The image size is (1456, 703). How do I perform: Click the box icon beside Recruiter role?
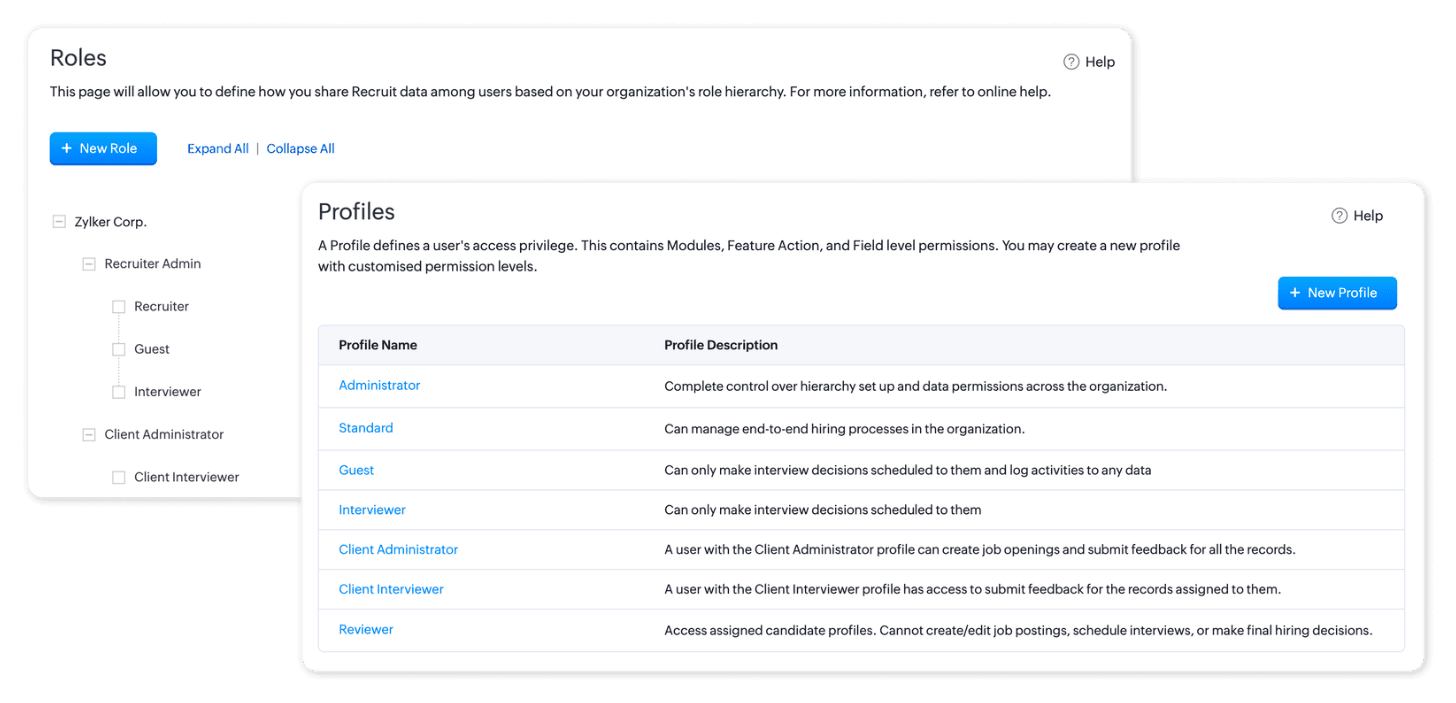(119, 307)
